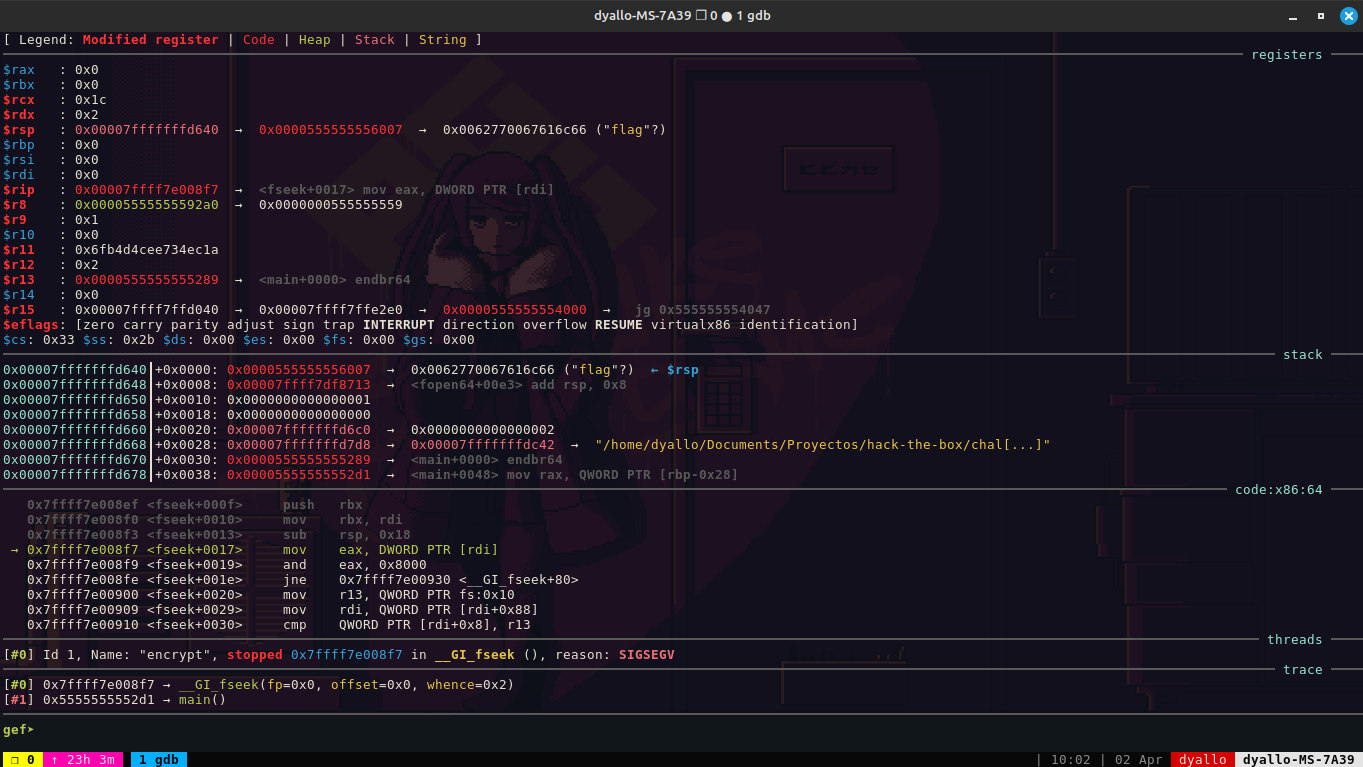The height and width of the screenshot is (767, 1363).
Task: Click the uptime segment '23h 3m'
Action: click(83, 760)
